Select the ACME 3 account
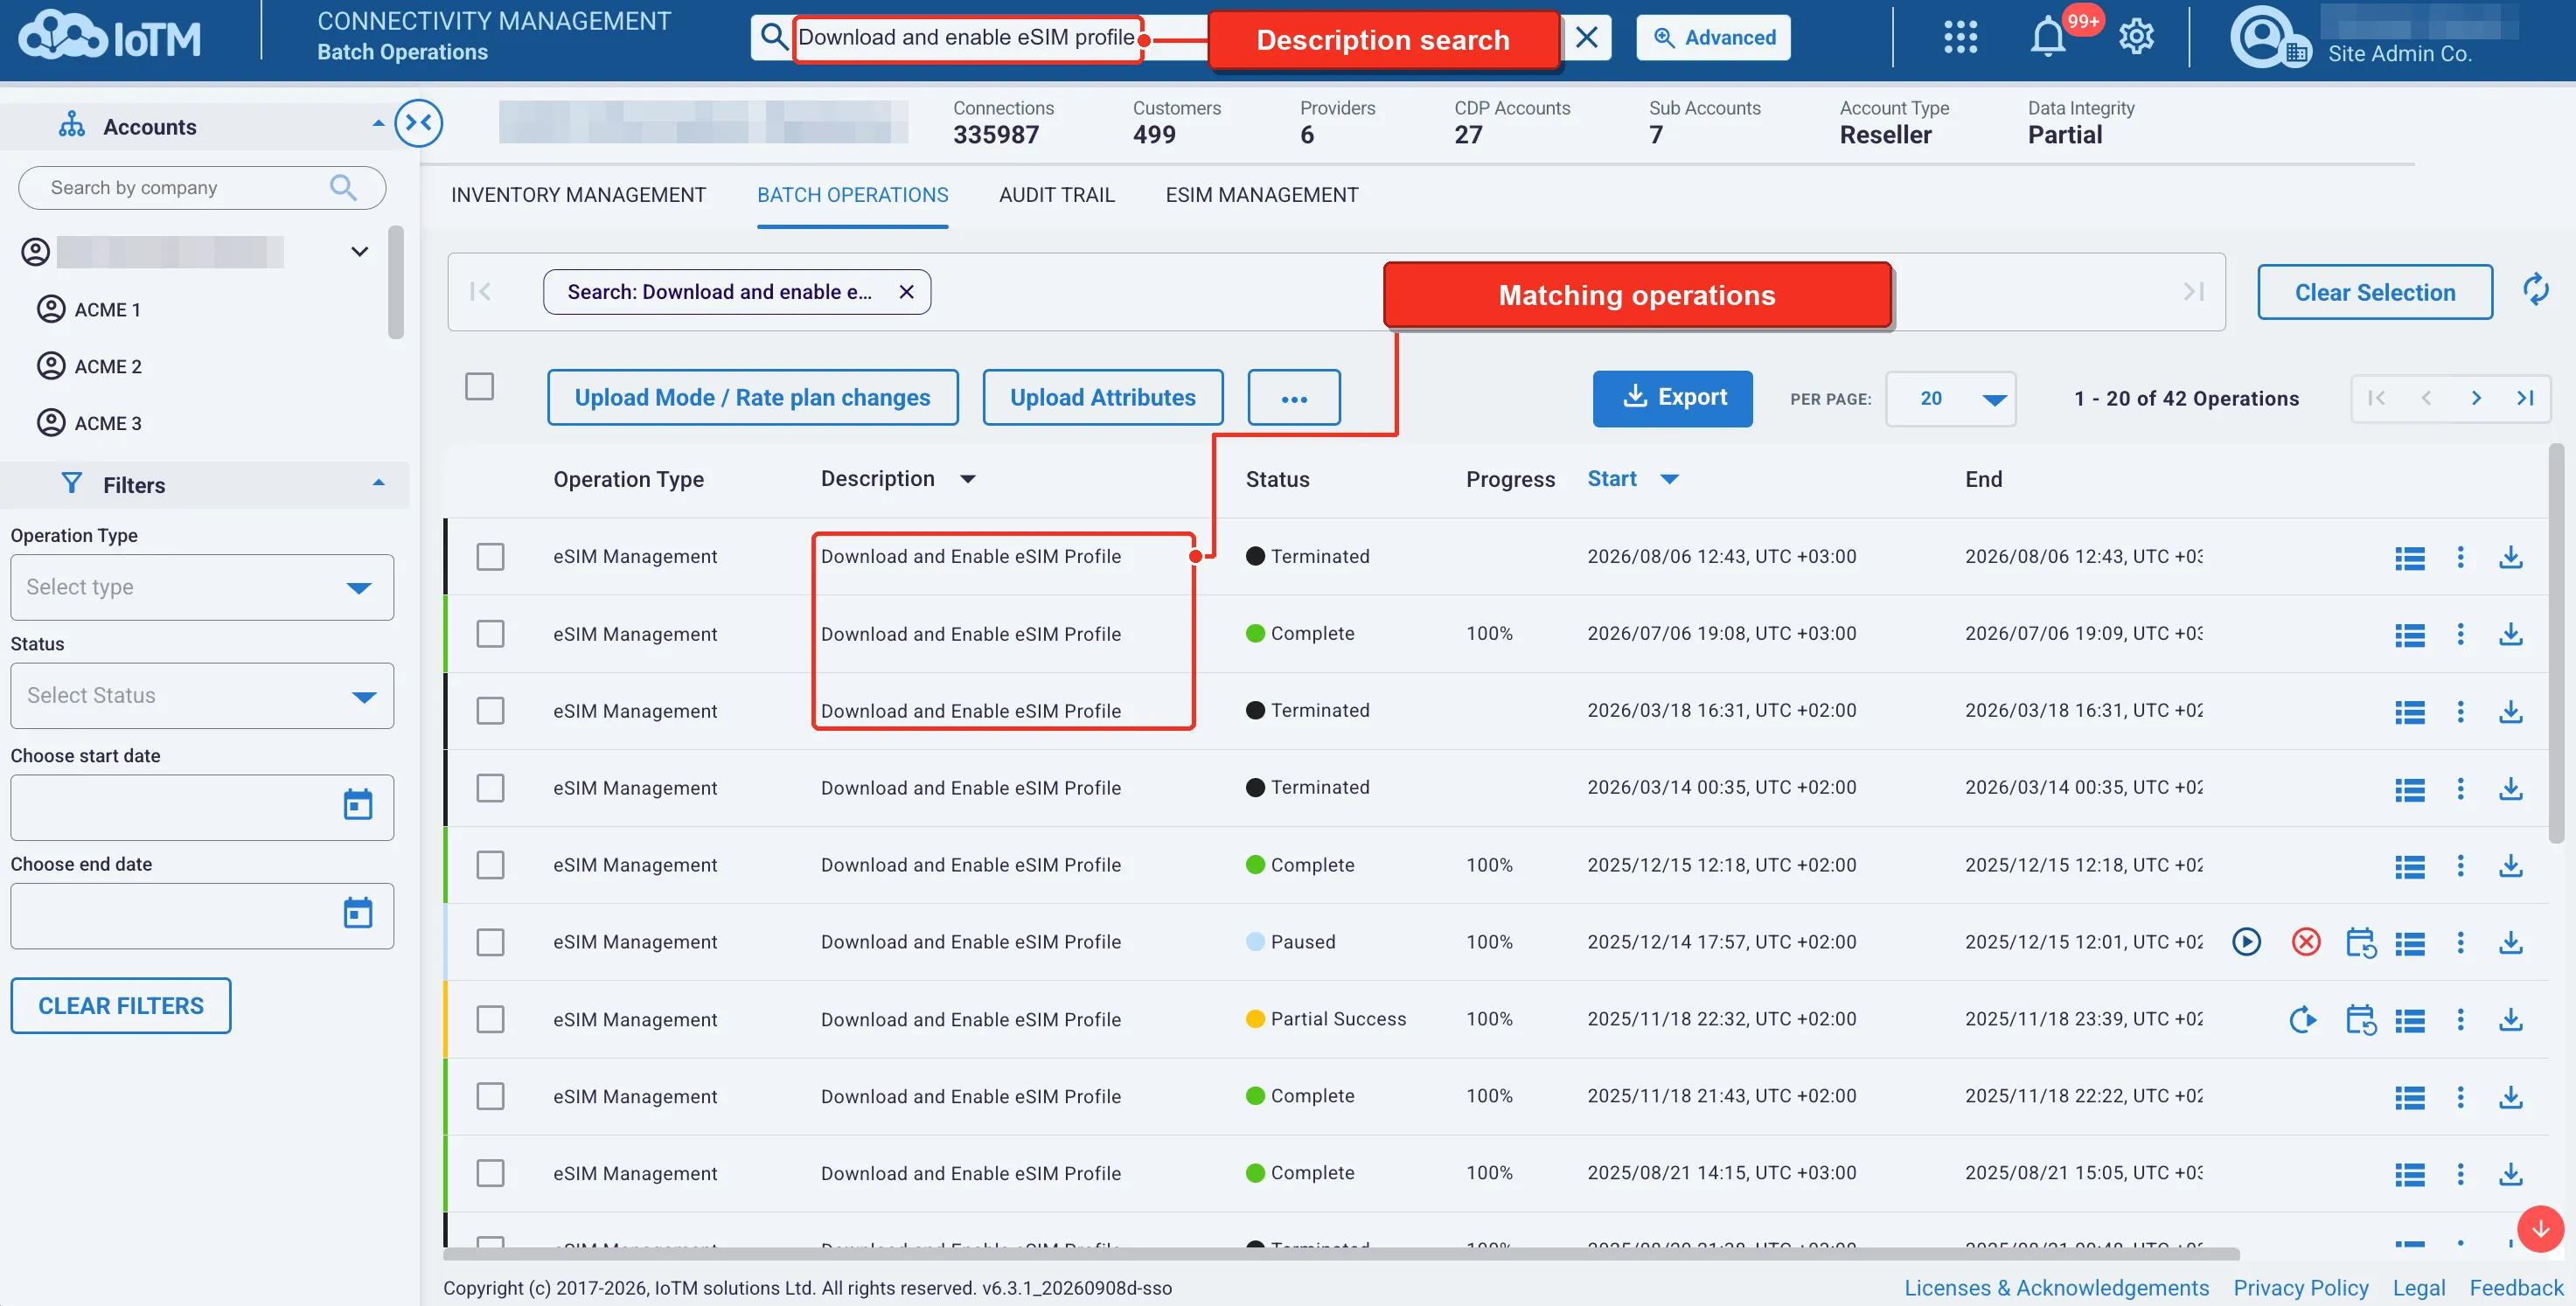Screen dimensions: 2576x1306 tap(90, 423)
